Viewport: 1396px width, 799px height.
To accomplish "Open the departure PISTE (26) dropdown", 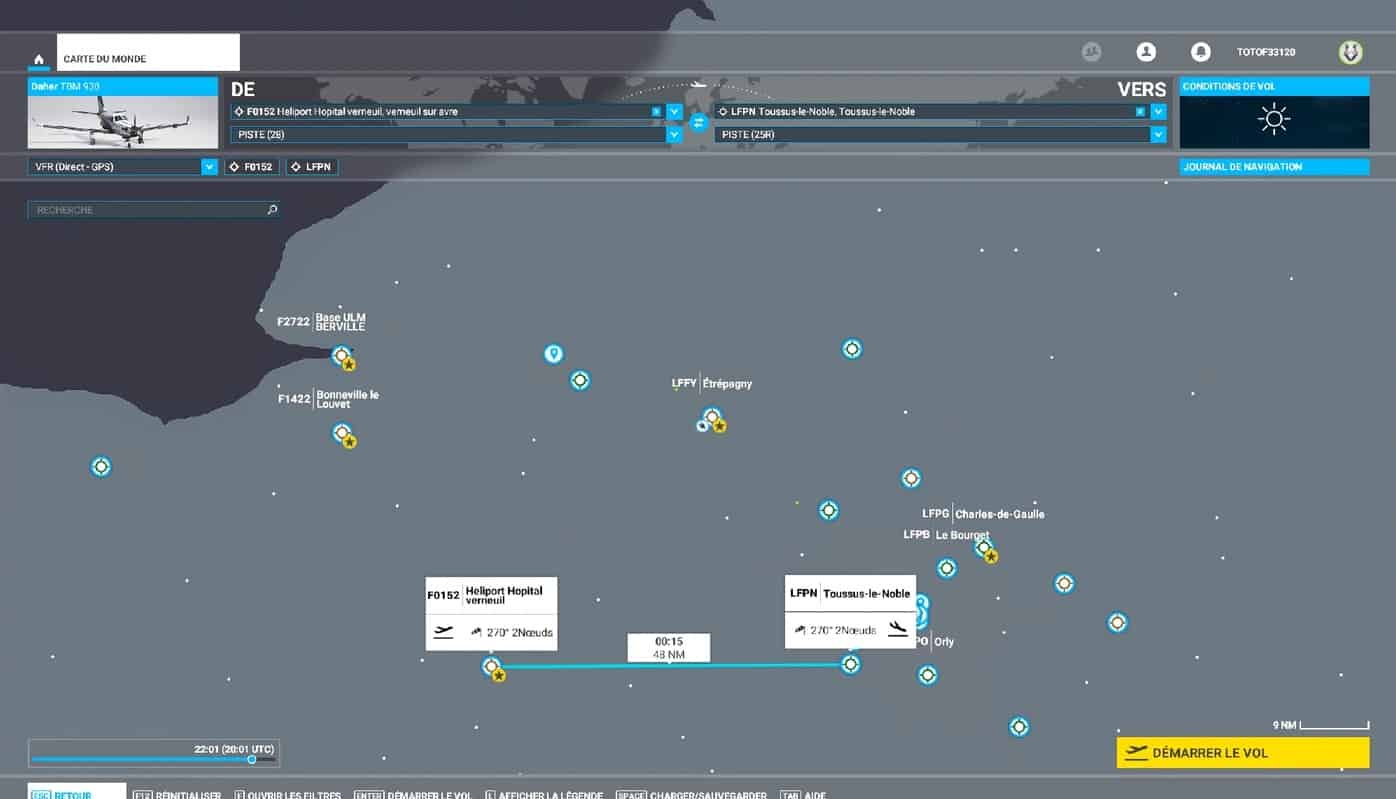I will click(x=674, y=134).
